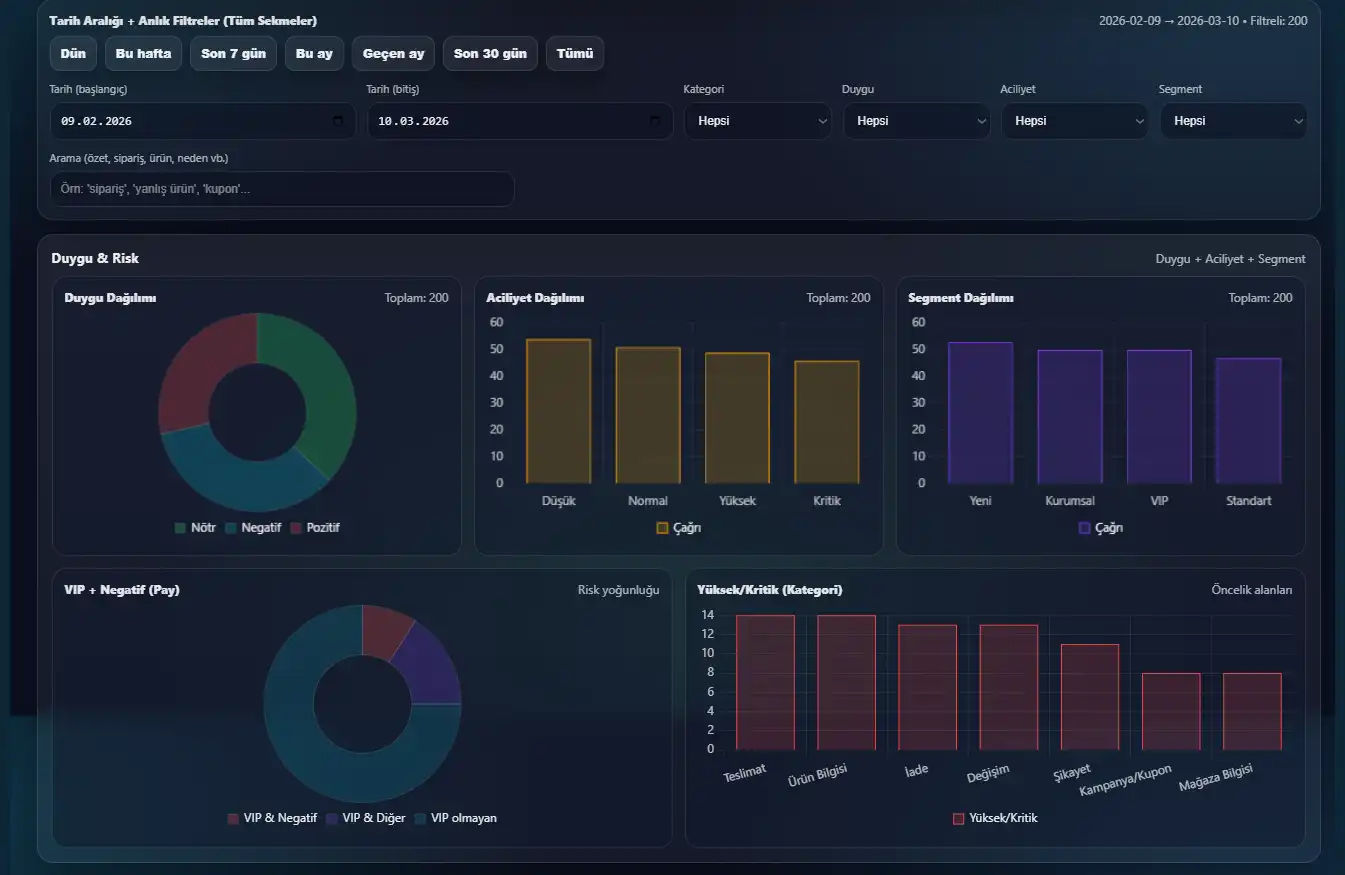Toggle Negatif legend swatch in sentiment chart
Viewport: 1345px width, 875px height.
point(232,527)
